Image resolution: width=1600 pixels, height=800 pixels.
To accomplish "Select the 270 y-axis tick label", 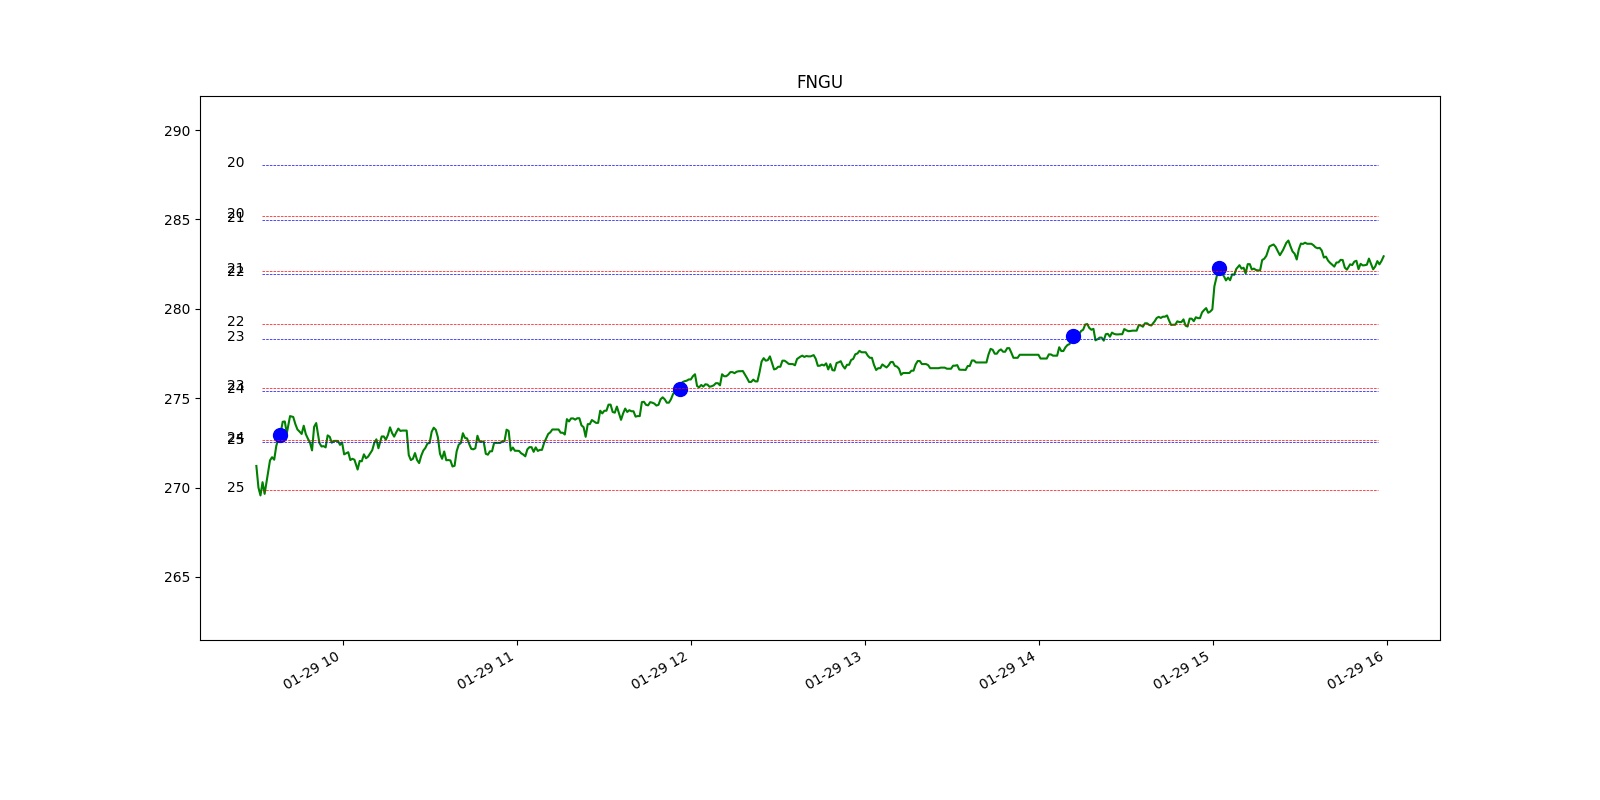I will 177,488.
